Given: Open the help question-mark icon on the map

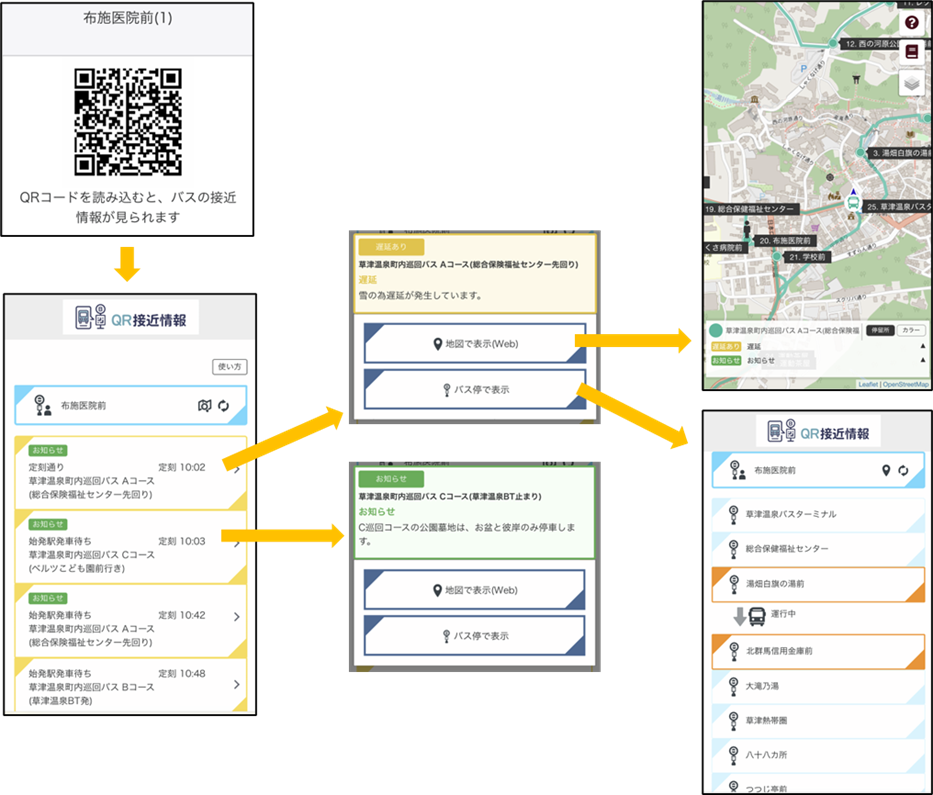Looking at the screenshot, I should (911, 23).
